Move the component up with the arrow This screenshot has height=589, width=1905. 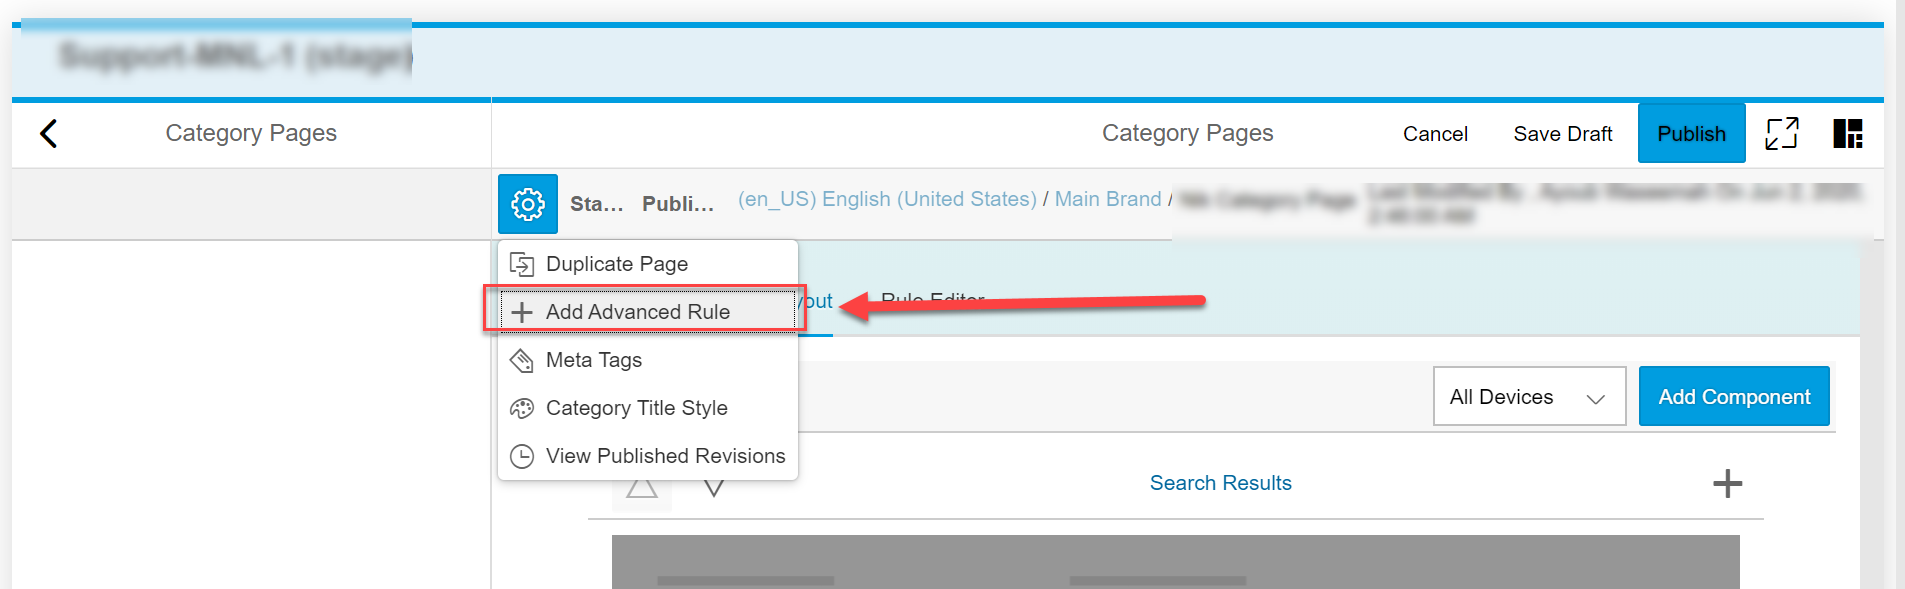click(642, 489)
